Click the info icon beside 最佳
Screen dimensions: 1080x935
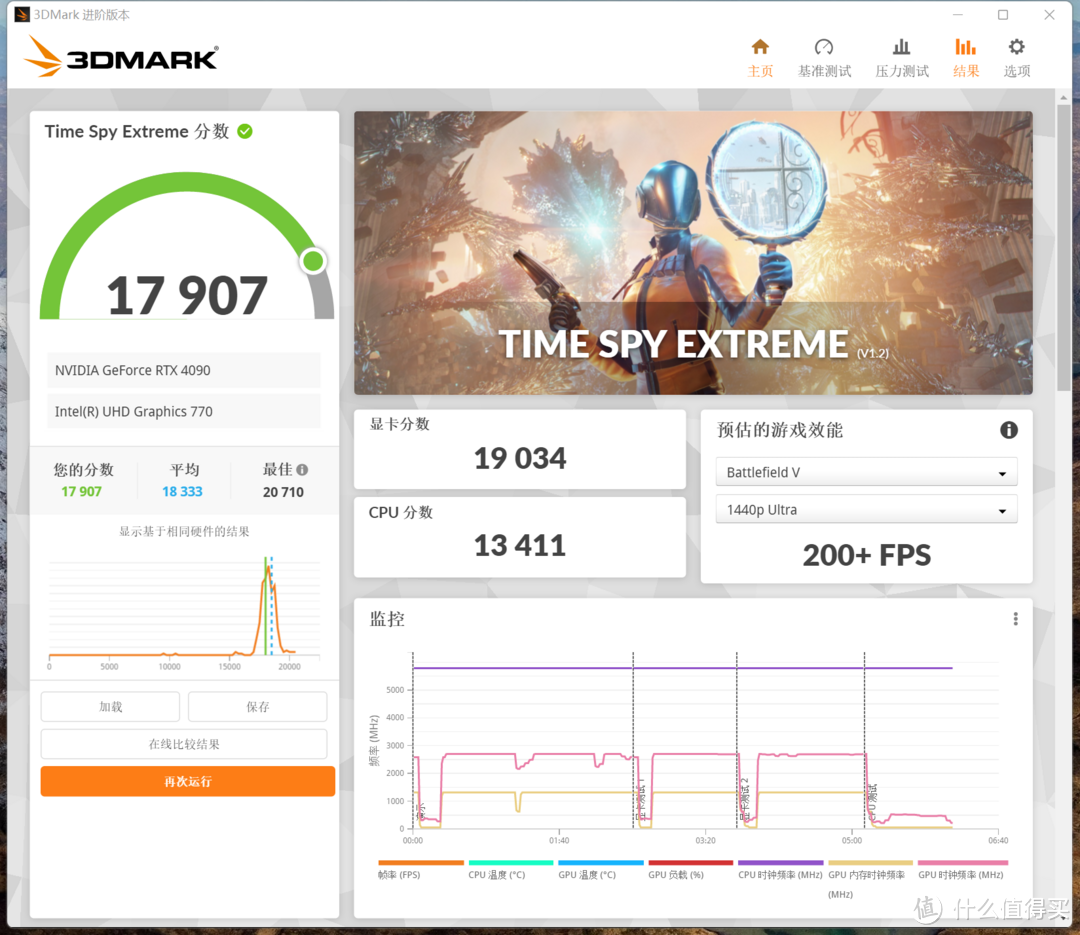pyautogui.click(x=302, y=470)
